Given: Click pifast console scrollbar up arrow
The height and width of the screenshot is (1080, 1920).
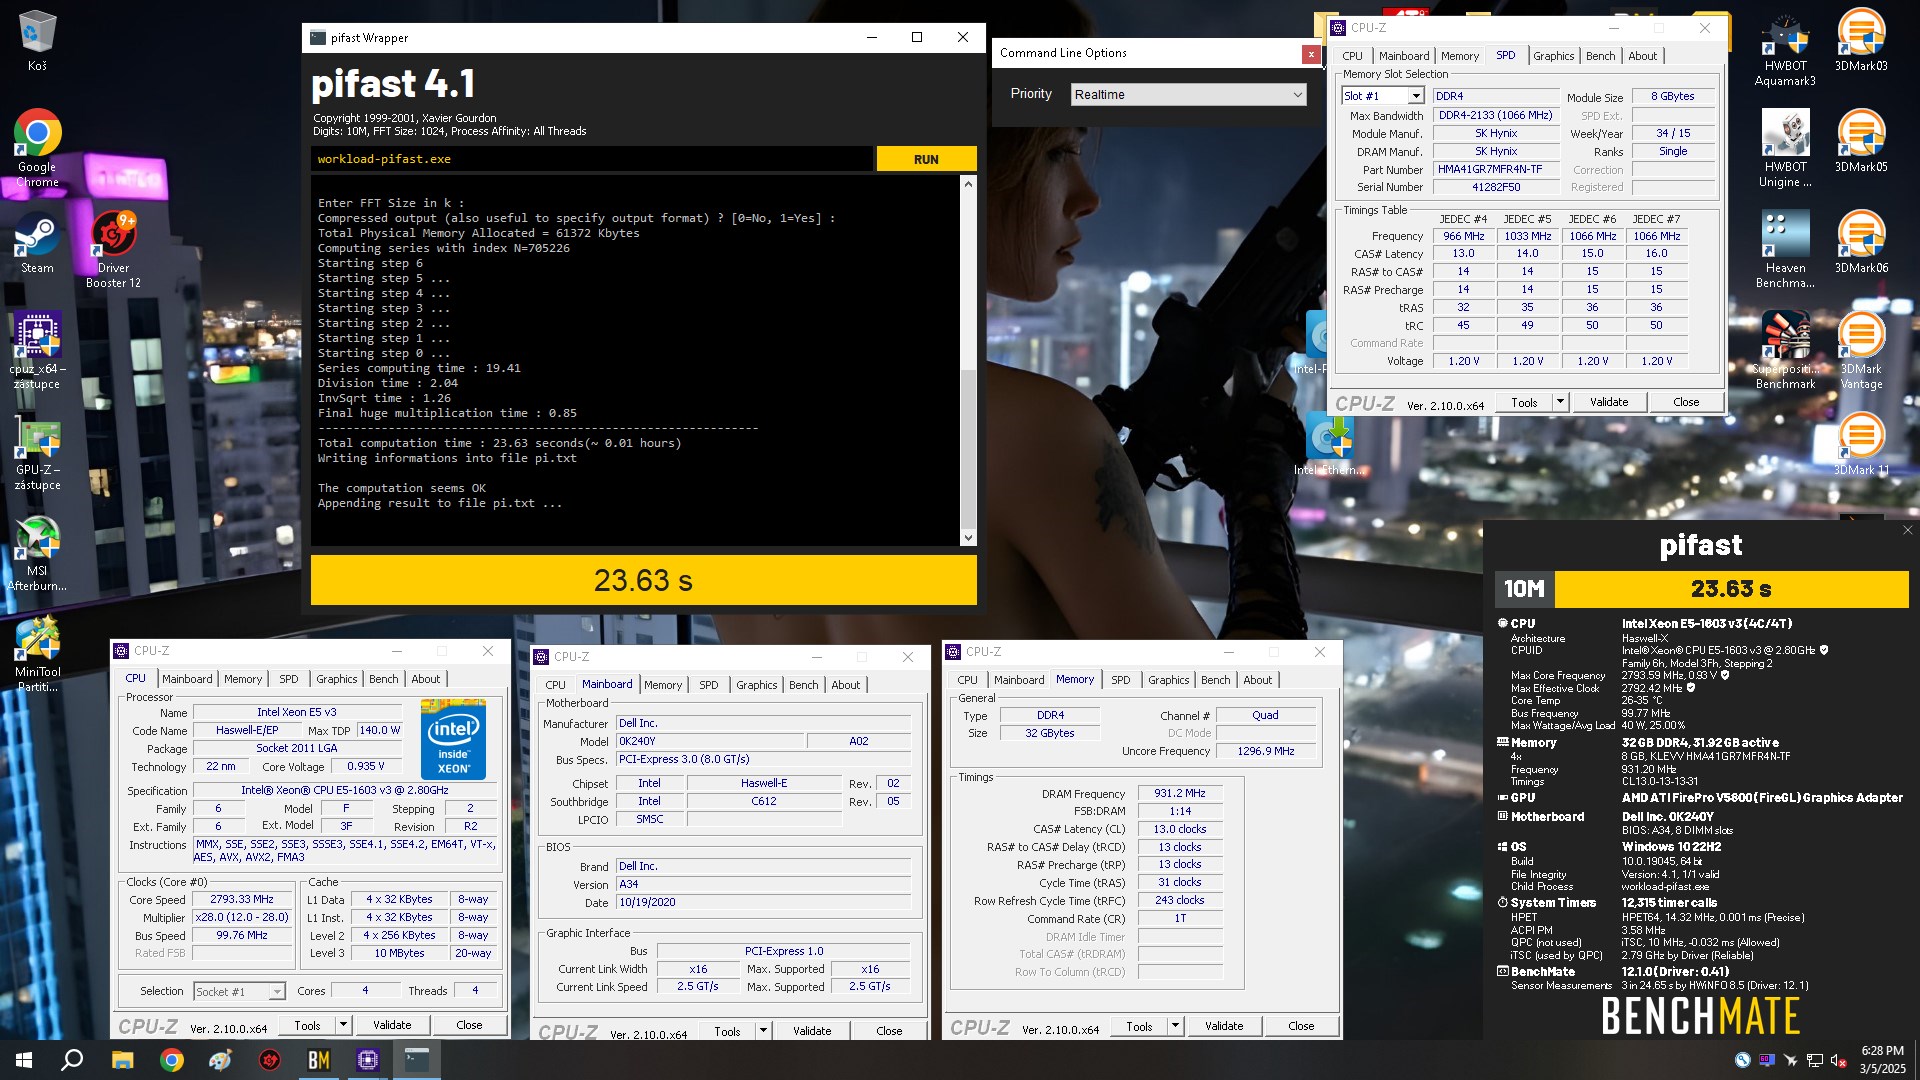Looking at the screenshot, I should pyautogui.click(x=967, y=184).
